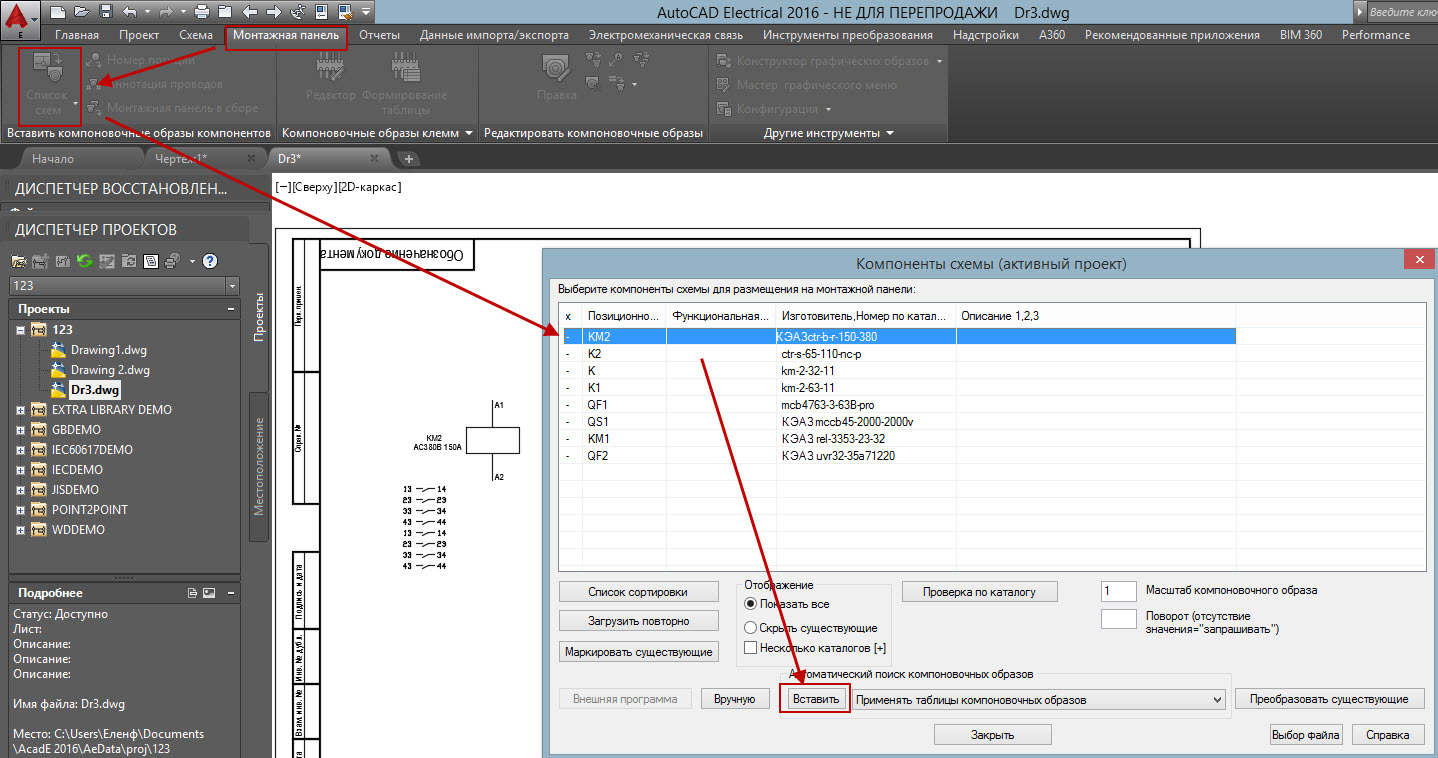Click the Undo arrow icon

pyautogui.click(x=128, y=13)
